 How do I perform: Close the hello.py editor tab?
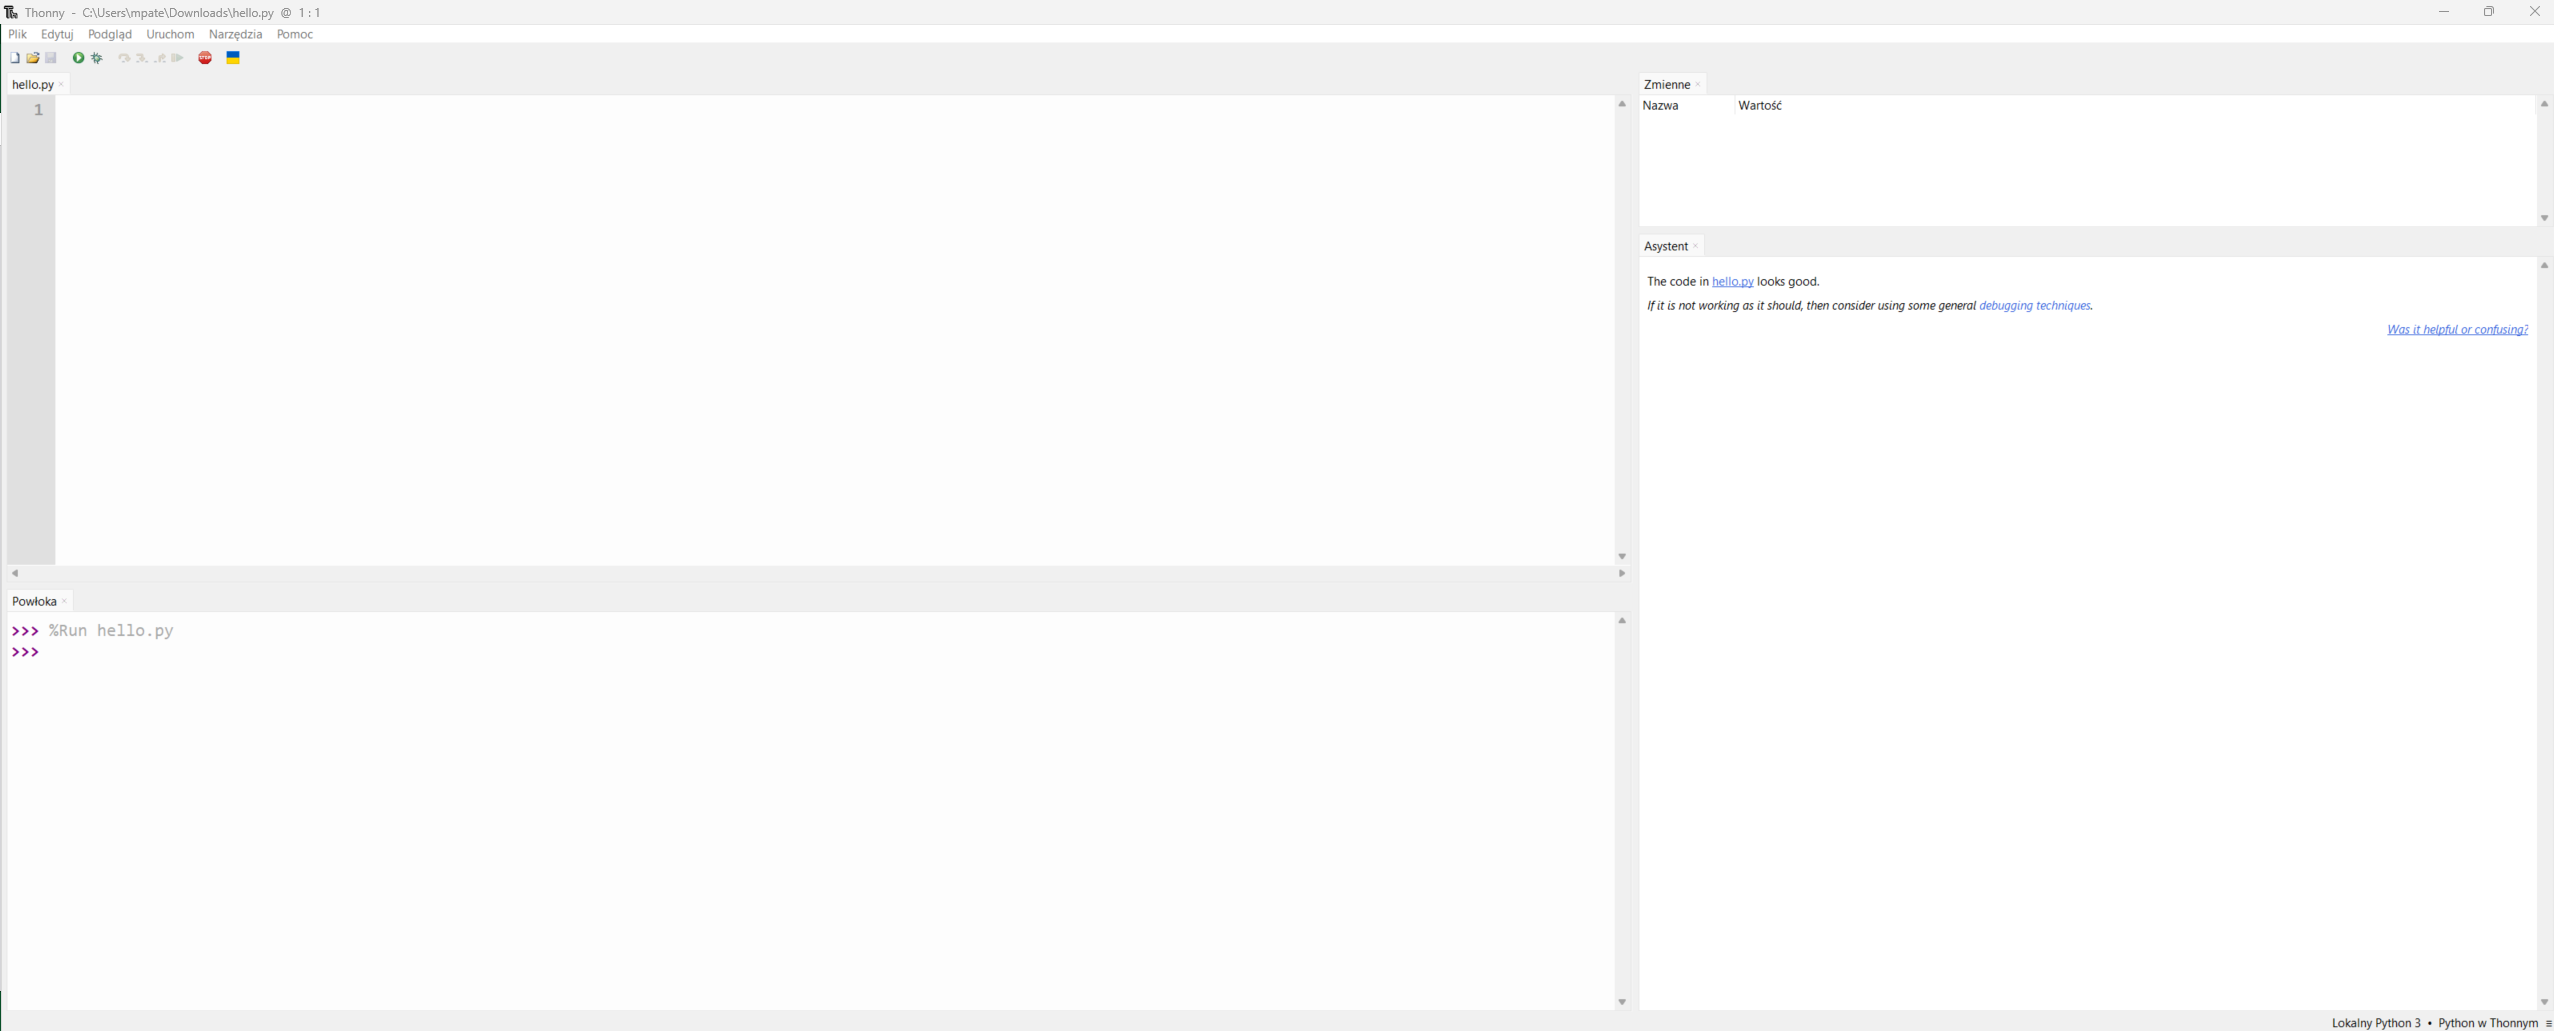pyautogui.click(x=61, y=84)
